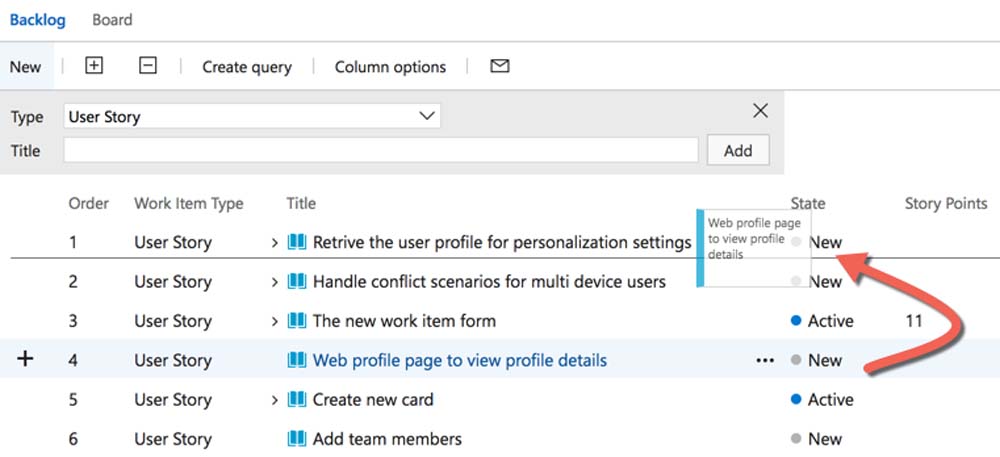Open Column options in the toolbar
Screen dimensions: 1000x457
(390, 67)
